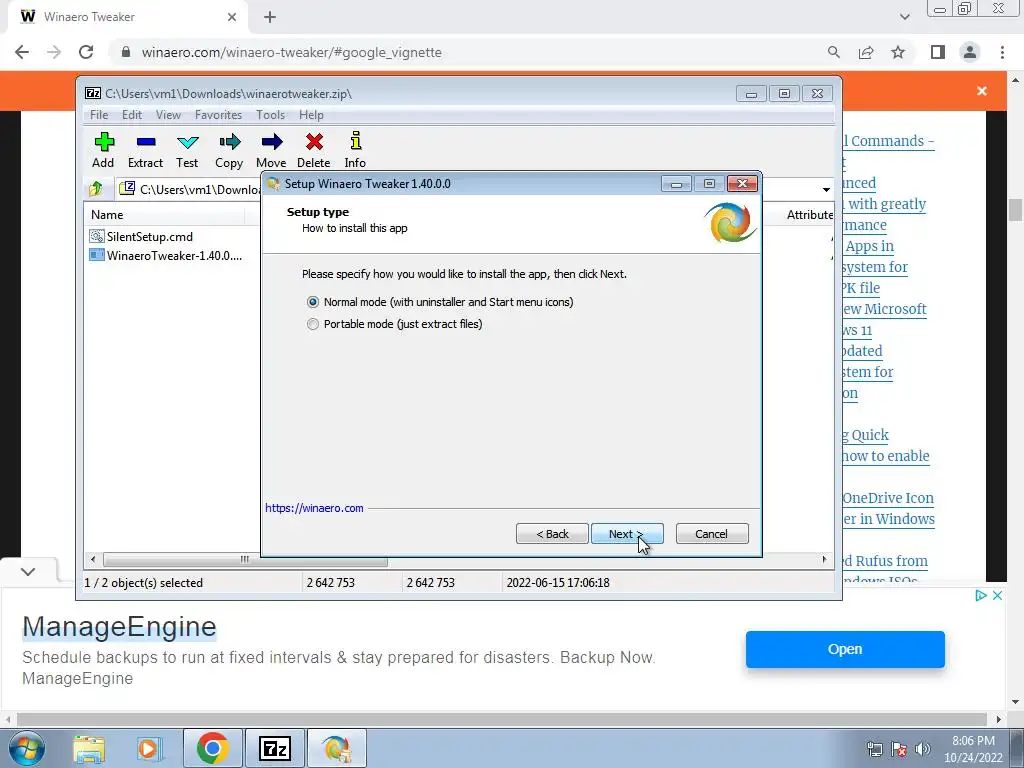Open Chrome tab search chevron
1024x768 pixels.
tap(904, 17)
